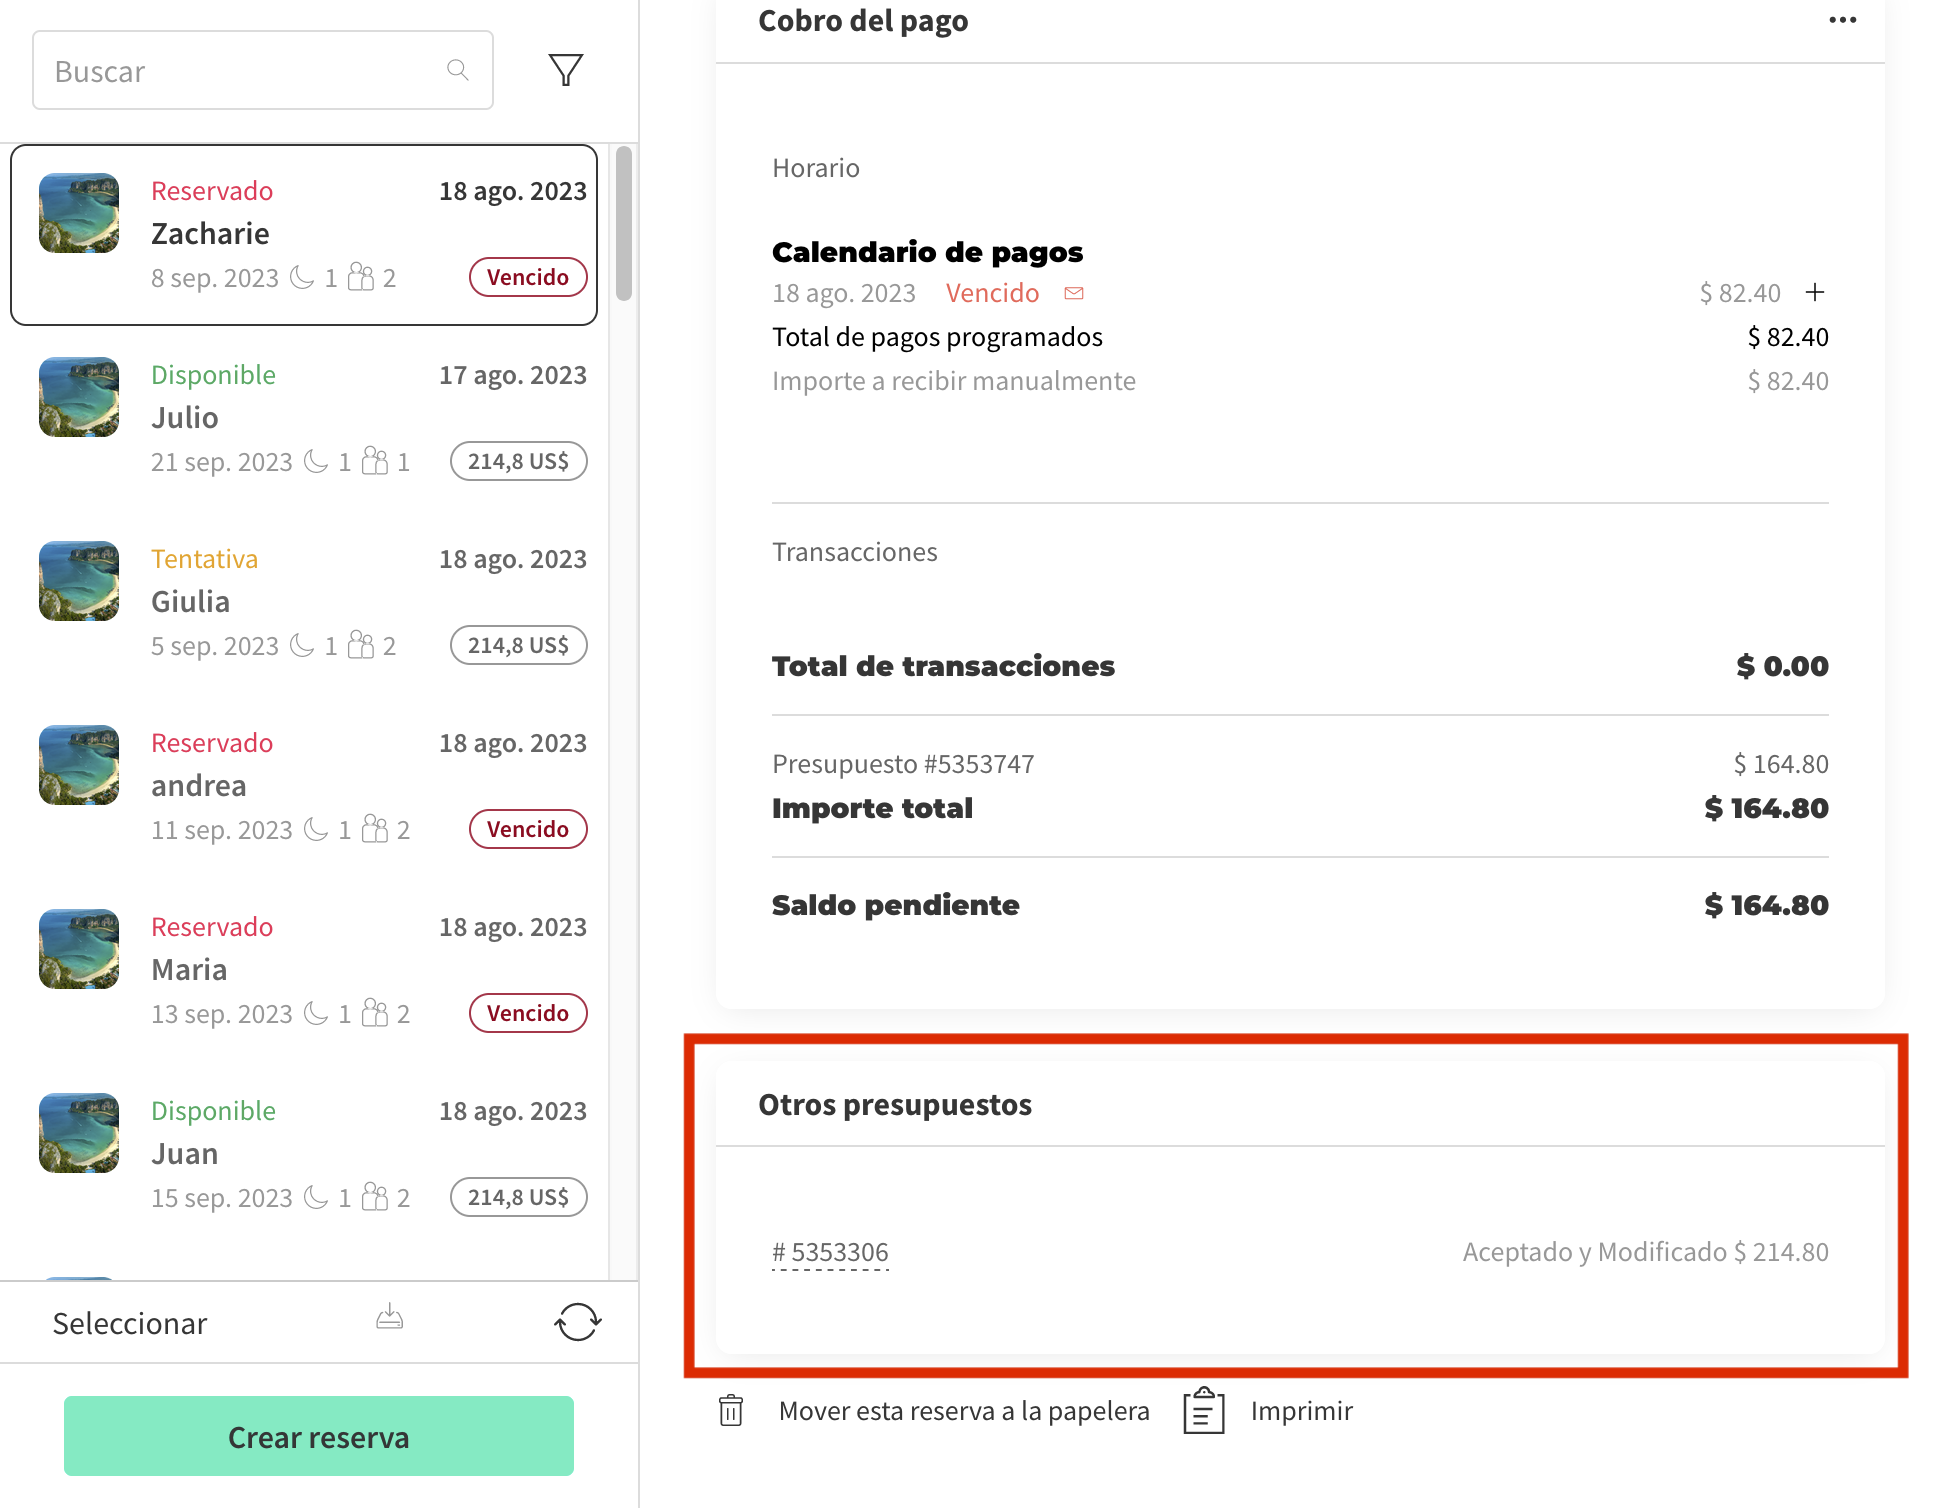Send payment reminder email for the Vencido payment
This screenshot has width=1944, height=1508.
point(1075,293)
